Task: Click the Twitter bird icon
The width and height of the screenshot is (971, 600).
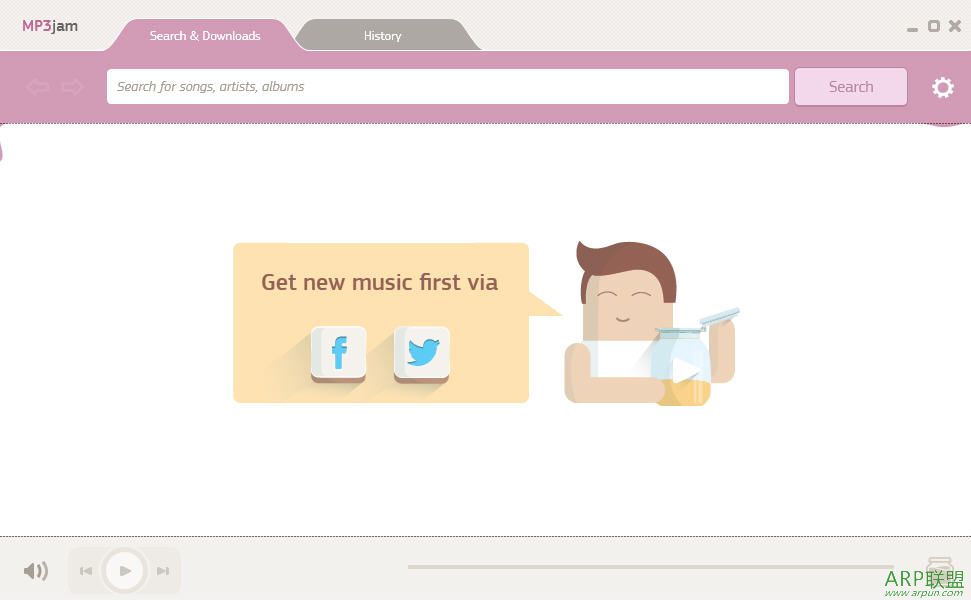Action: click(422, 354)
